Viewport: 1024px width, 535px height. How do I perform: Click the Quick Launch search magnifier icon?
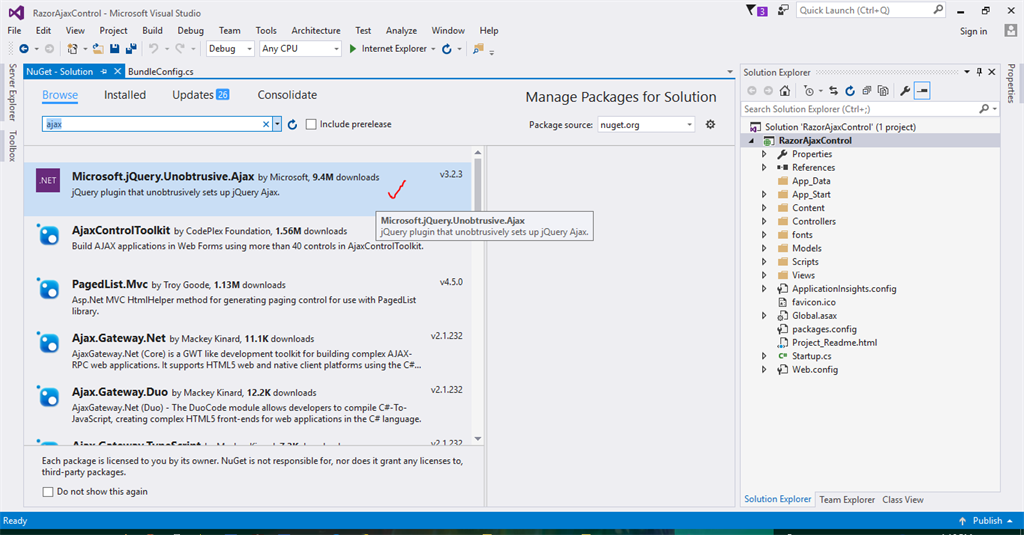tap(938, 10)
